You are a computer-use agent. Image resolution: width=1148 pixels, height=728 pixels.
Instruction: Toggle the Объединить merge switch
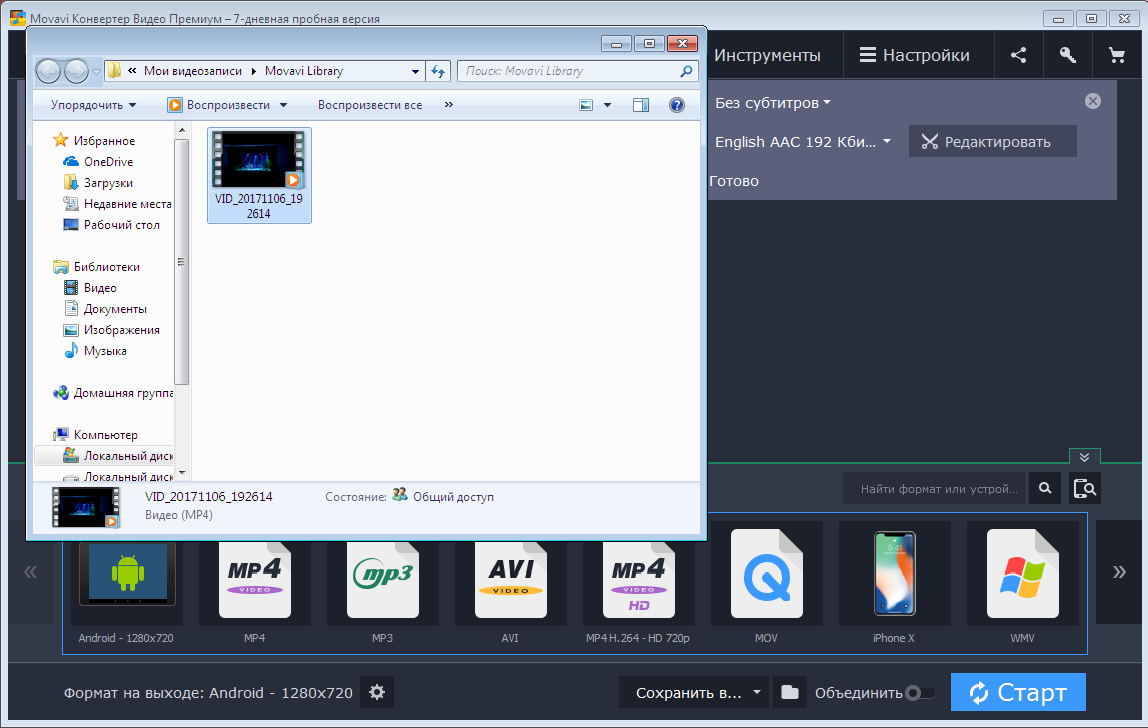click(918, 693)
